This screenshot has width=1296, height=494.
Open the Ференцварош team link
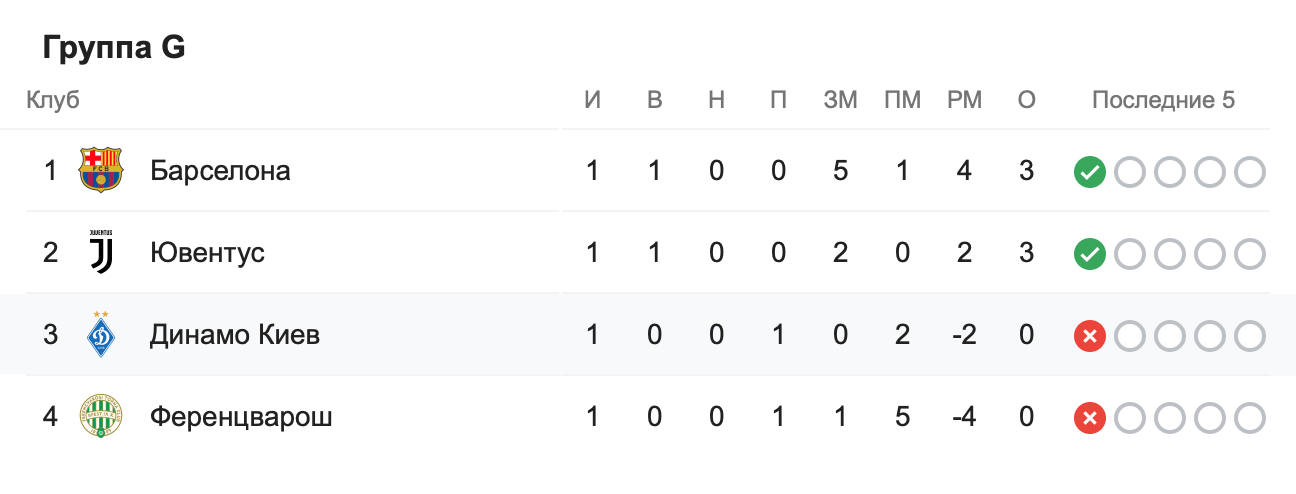click(241, 417)
